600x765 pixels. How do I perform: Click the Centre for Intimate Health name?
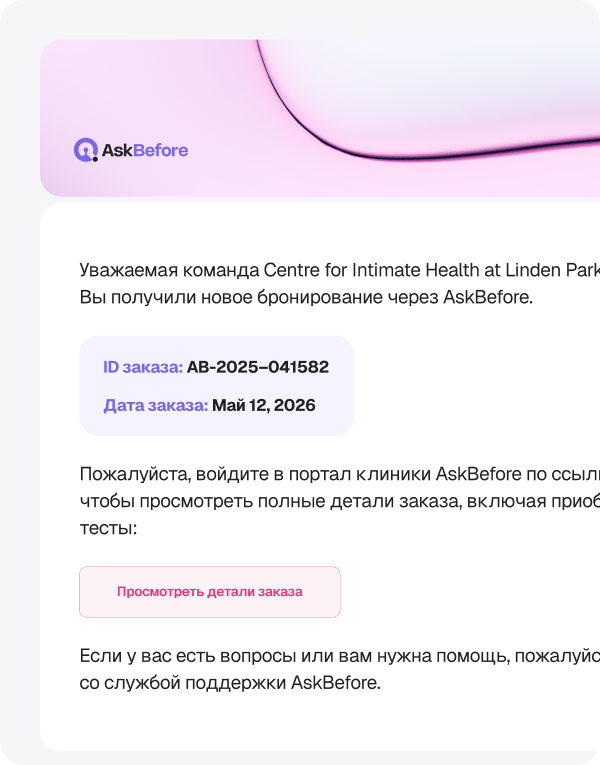[432, 270]
